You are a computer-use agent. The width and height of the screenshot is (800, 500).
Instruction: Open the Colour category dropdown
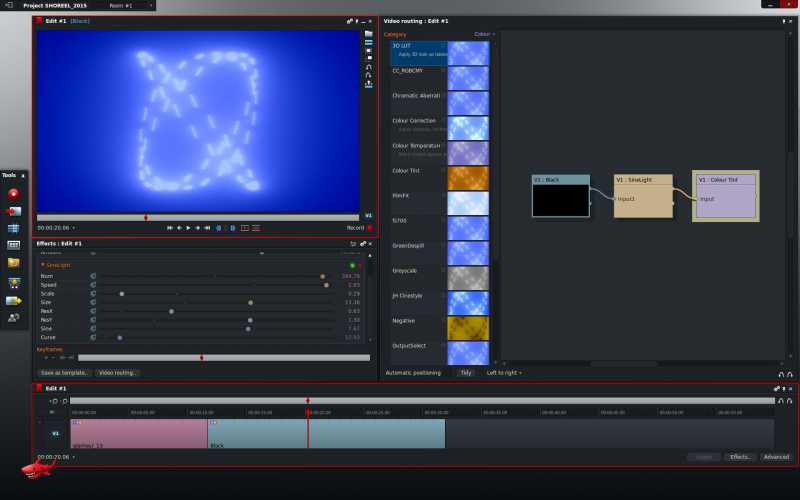[x=485, y=34]
